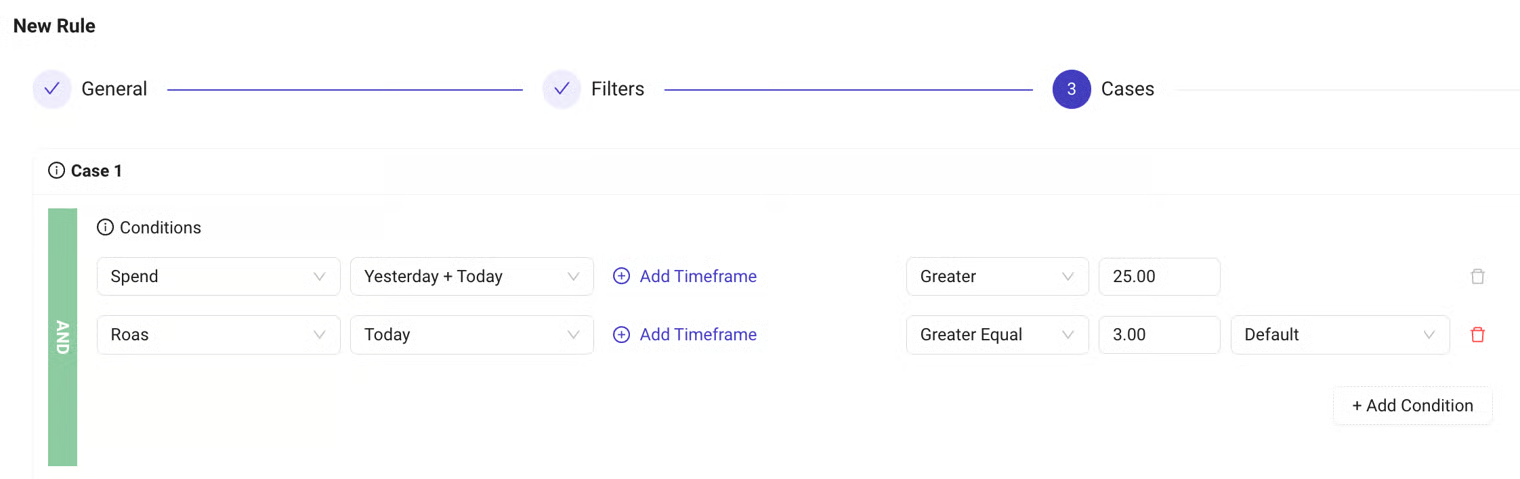Click the gray trash icon for Spend condition

(x=1477, y=277)
